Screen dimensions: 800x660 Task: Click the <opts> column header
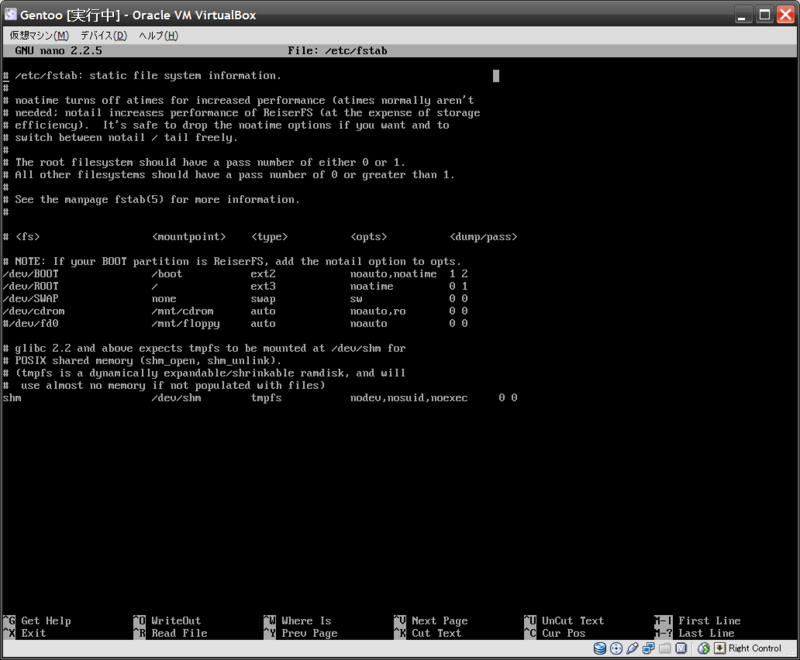[368, 237]
